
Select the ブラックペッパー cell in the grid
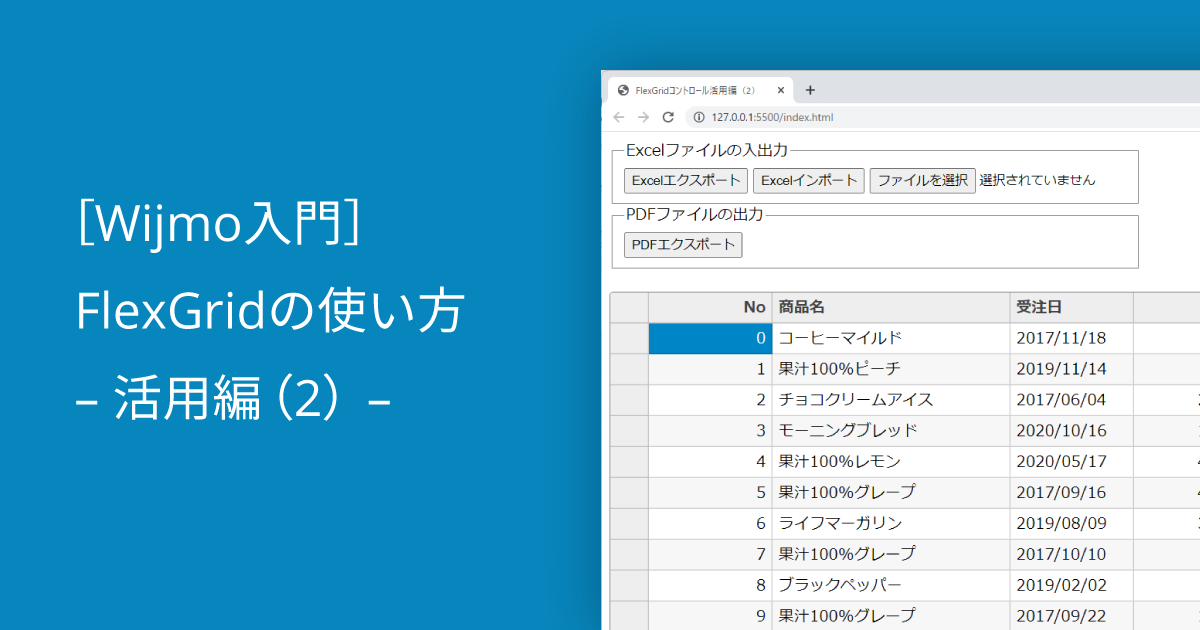[x=850, y=585]
